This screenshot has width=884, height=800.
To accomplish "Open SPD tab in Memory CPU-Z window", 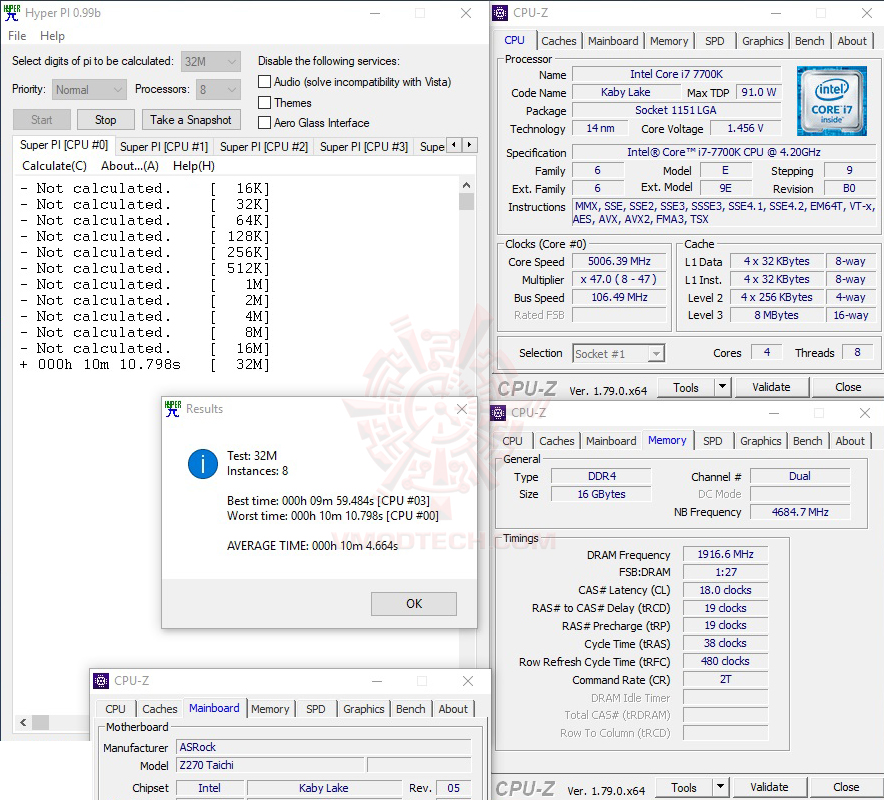I will point(713,441).
